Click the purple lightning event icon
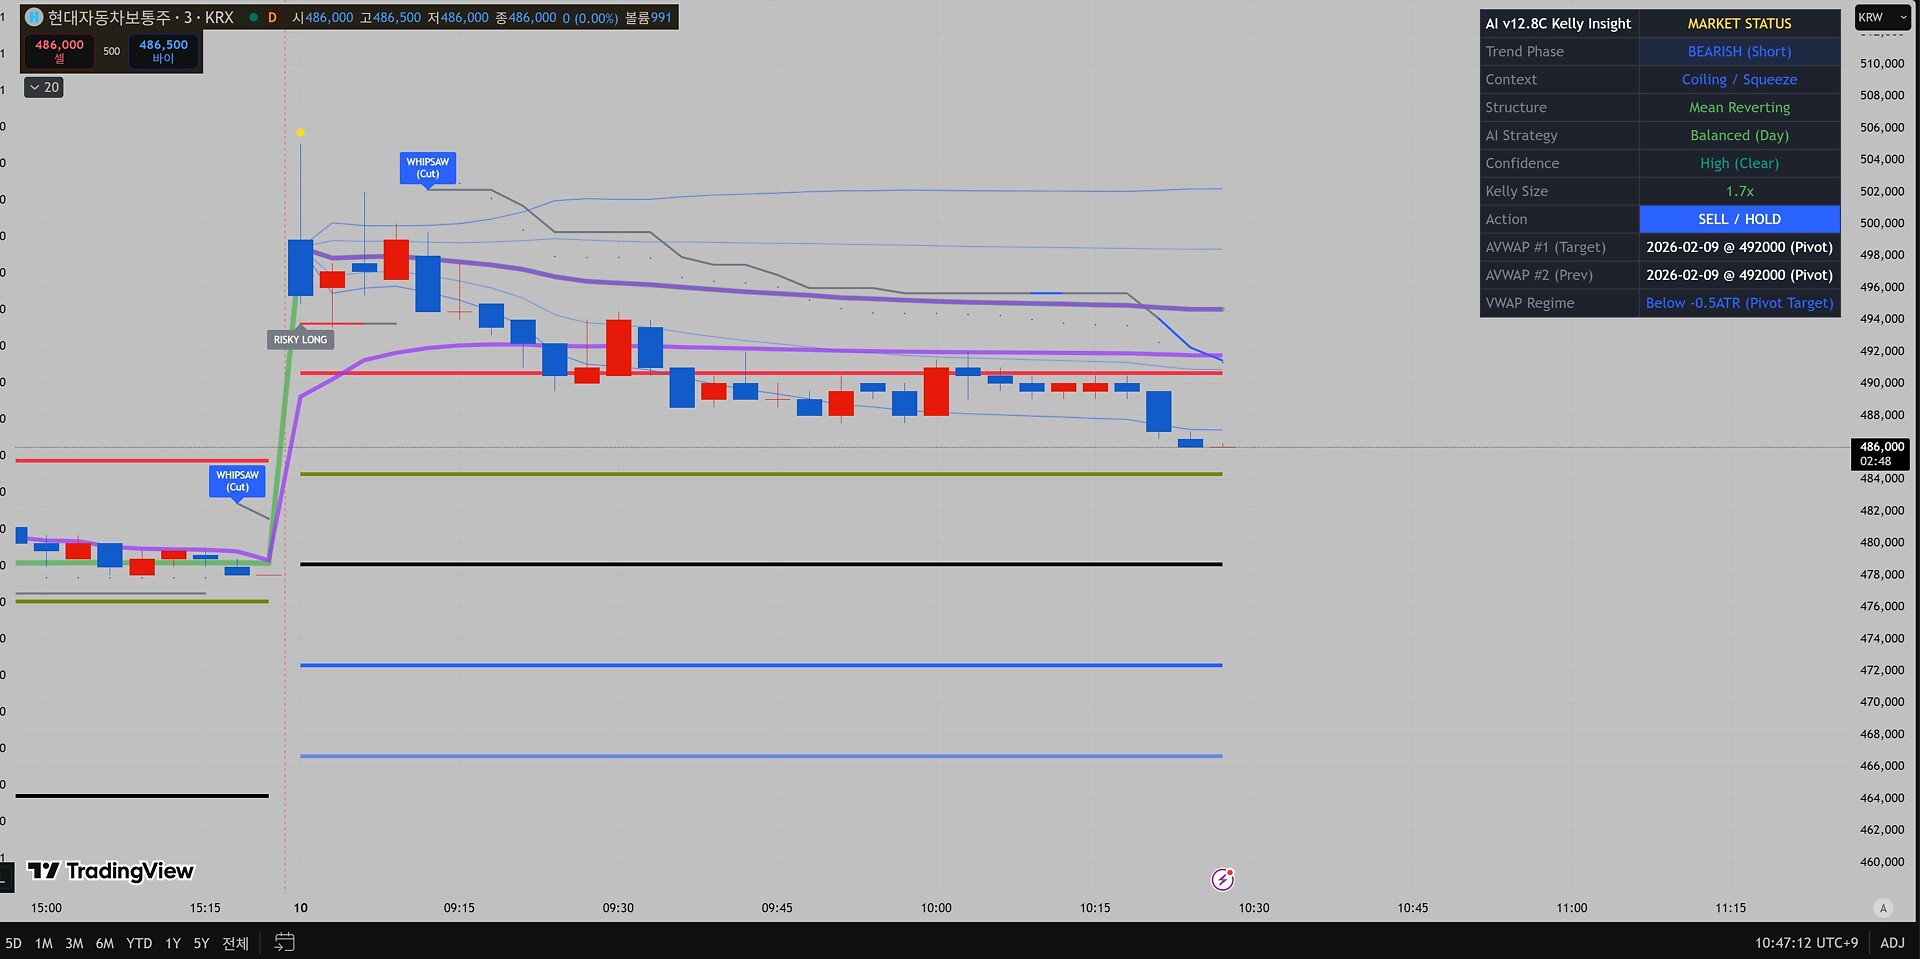This screenshot has height=959, width=1920. 1222,879
